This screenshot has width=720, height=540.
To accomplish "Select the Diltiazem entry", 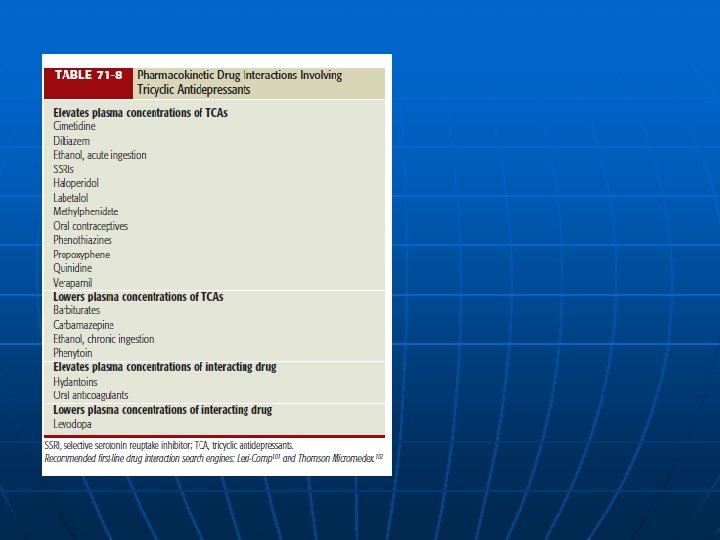I will pyautogui.click(x=72, y=141).
